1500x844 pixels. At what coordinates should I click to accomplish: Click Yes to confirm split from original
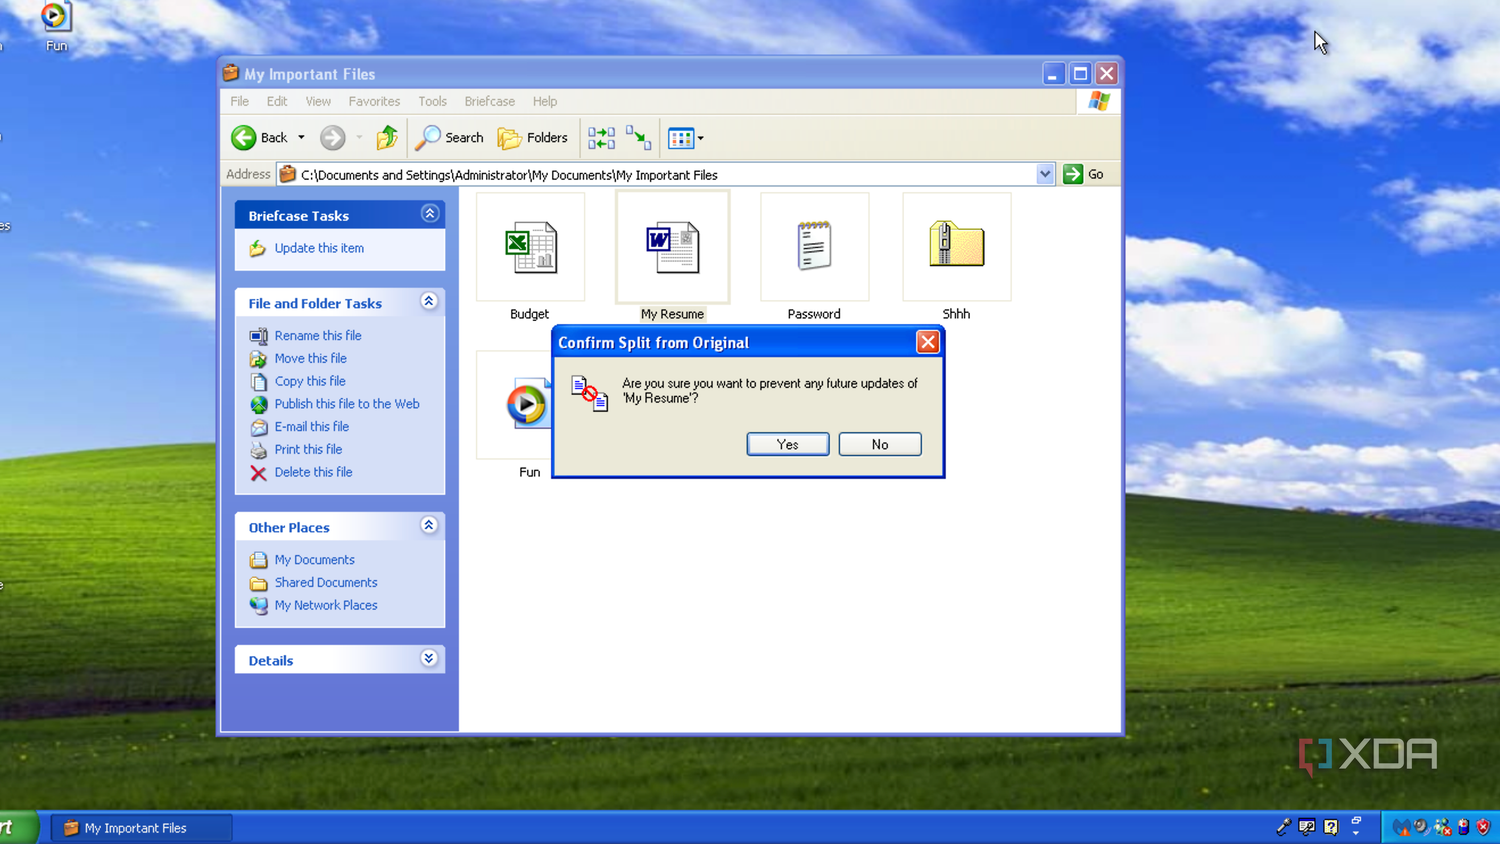787,444
